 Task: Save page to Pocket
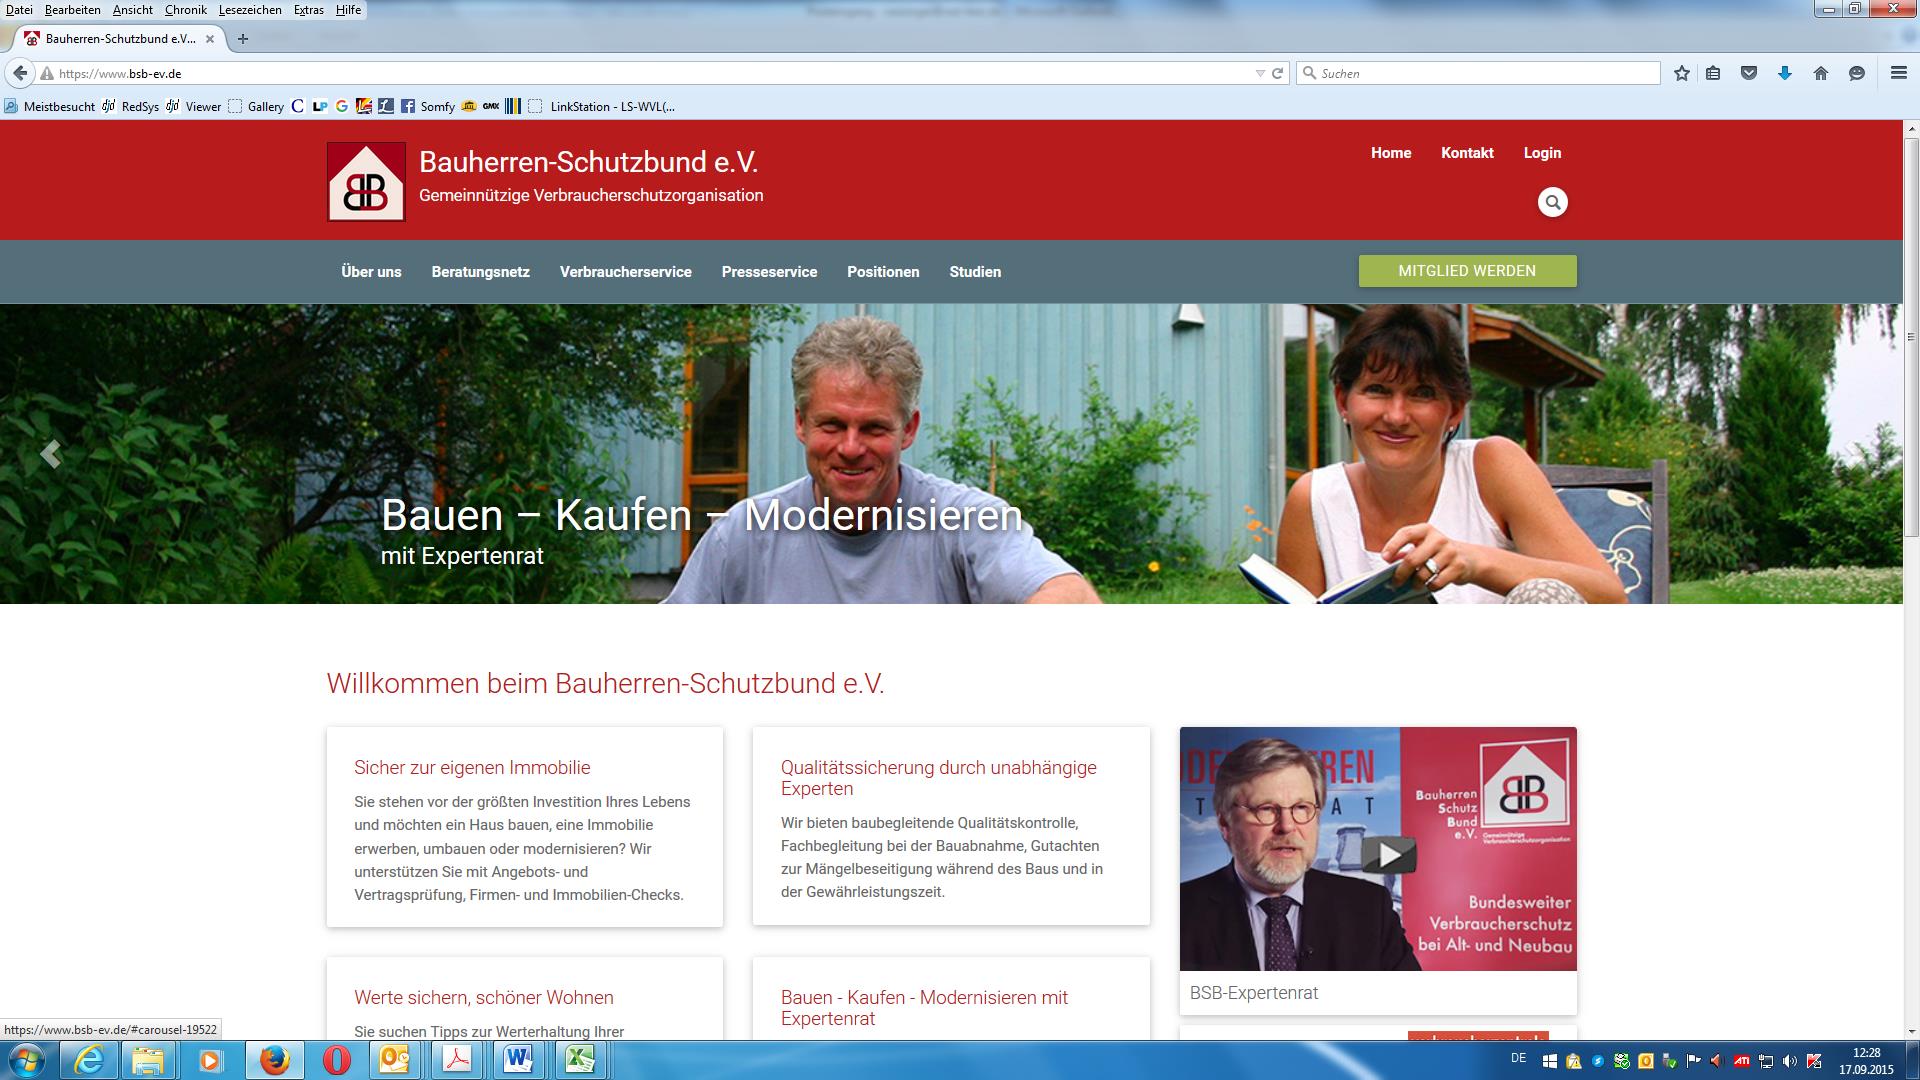click(1749, 73)
